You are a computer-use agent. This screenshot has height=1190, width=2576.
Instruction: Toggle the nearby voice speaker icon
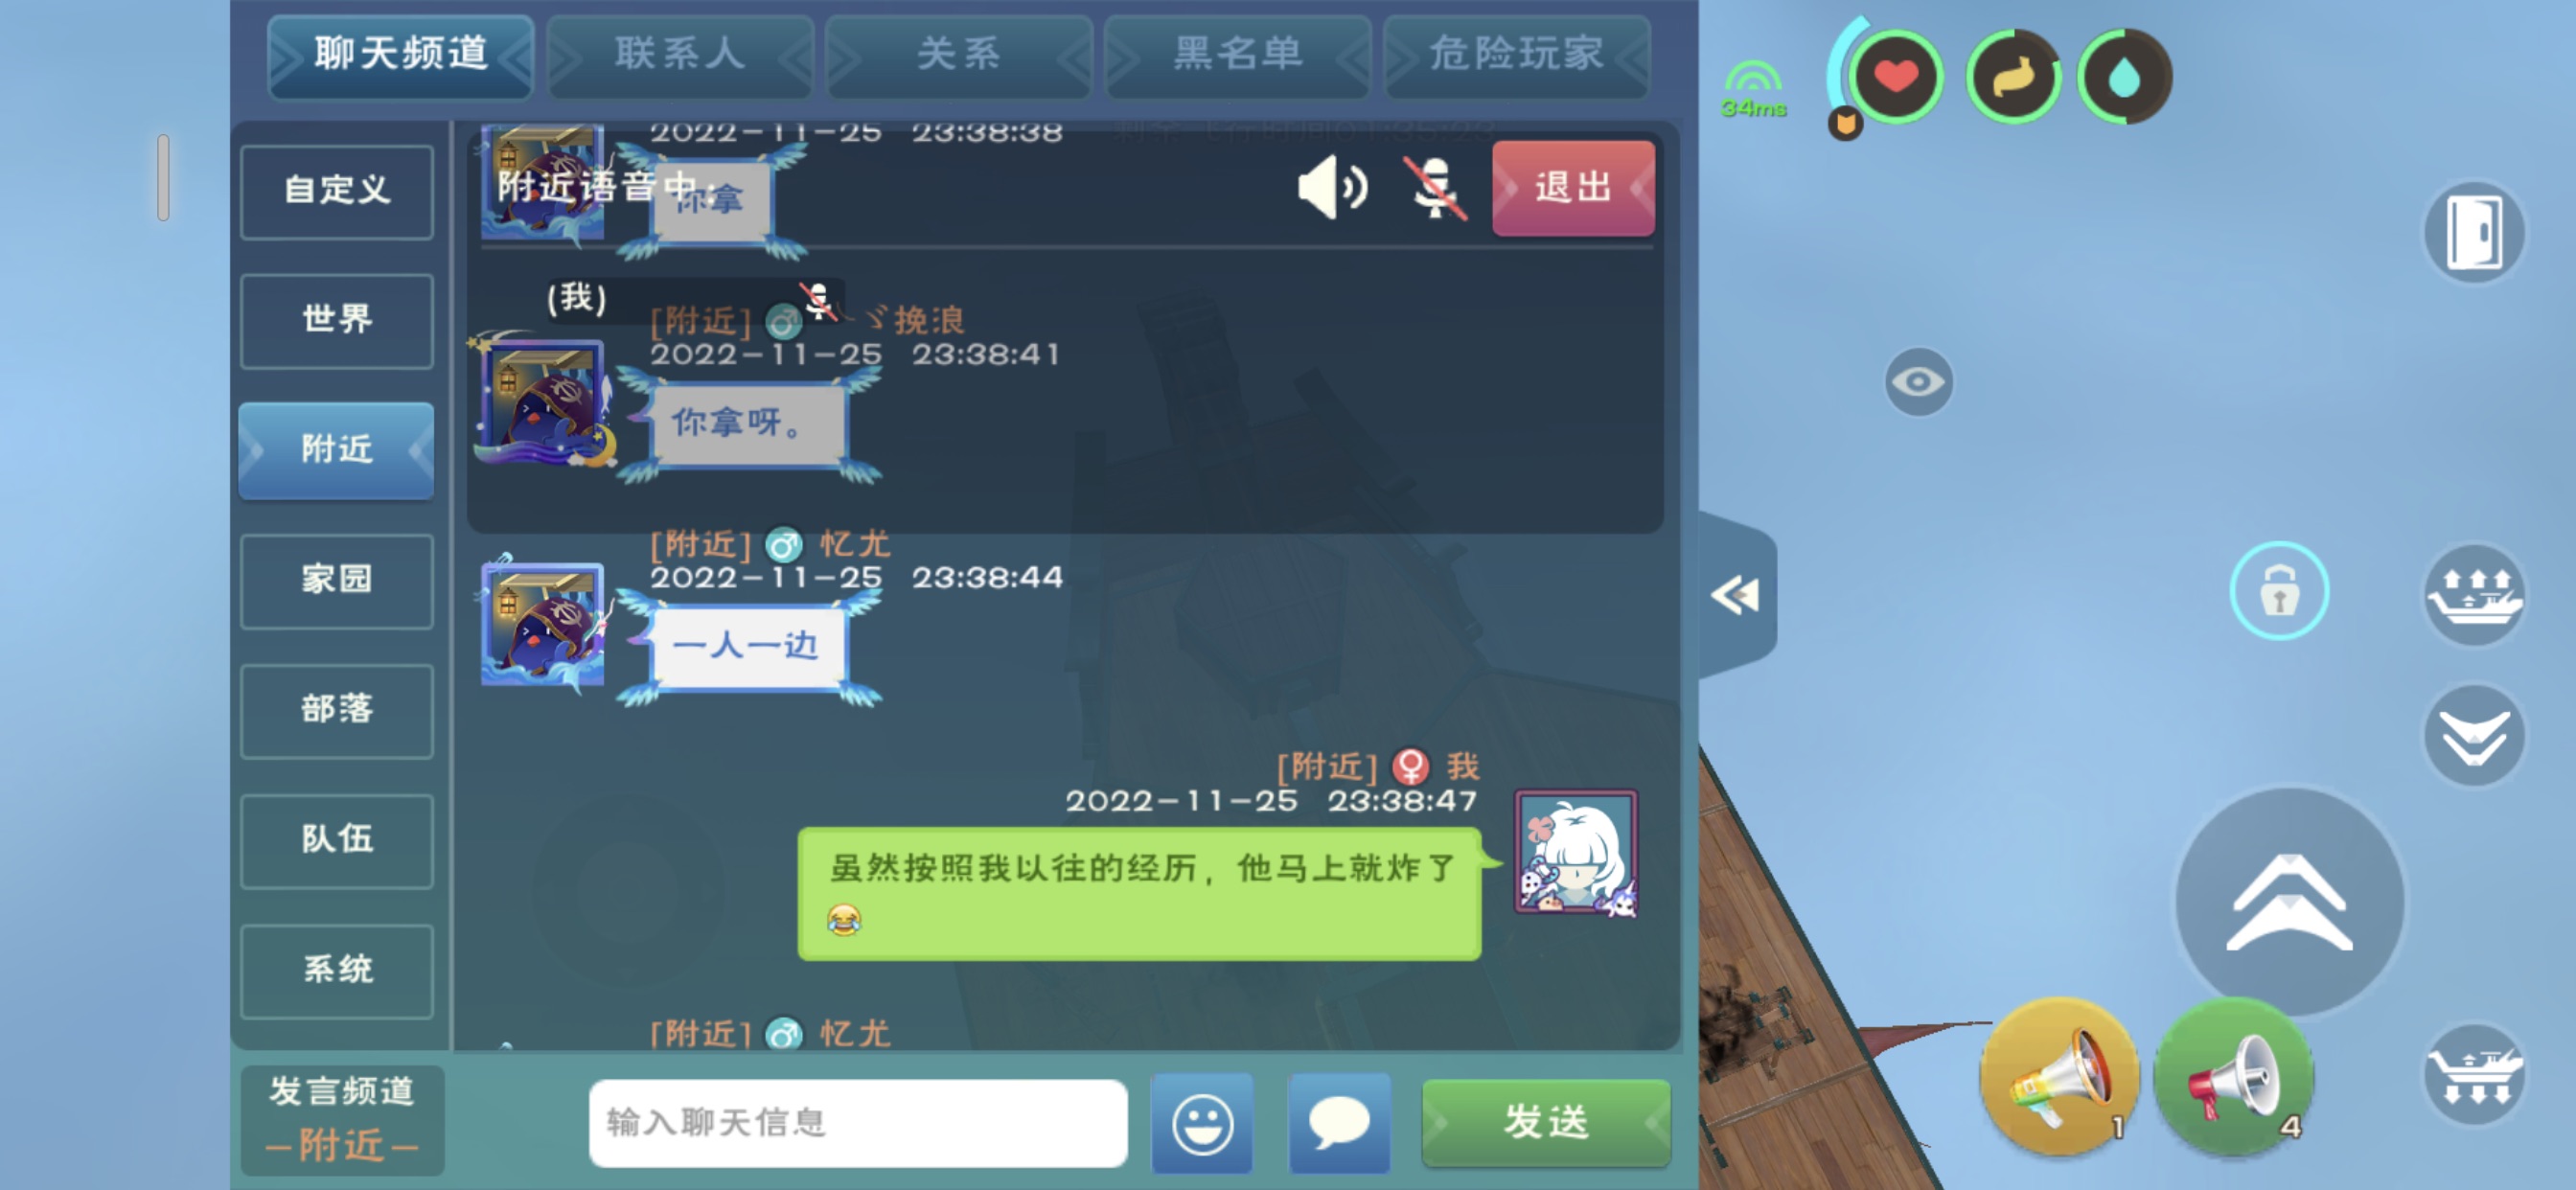1332,187
